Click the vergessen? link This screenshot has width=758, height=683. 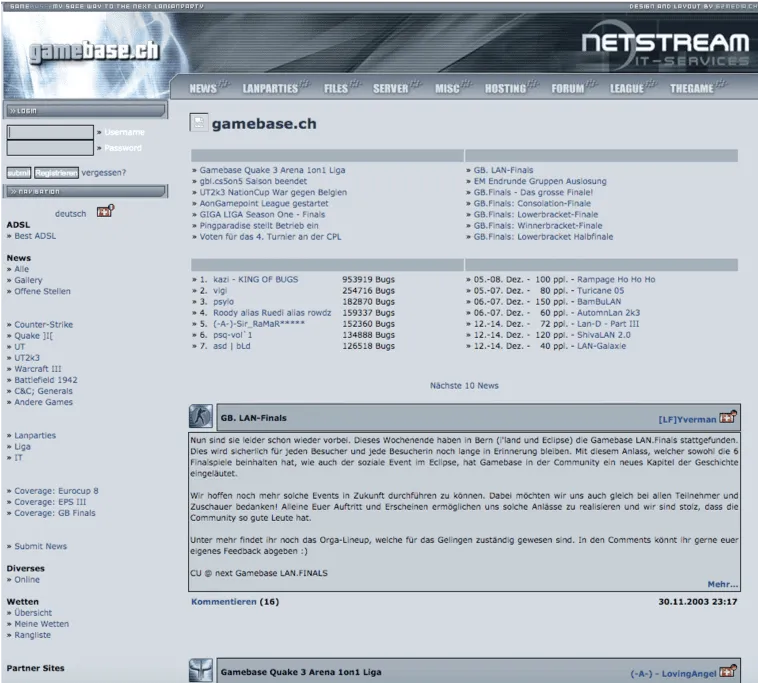[103, 173]
